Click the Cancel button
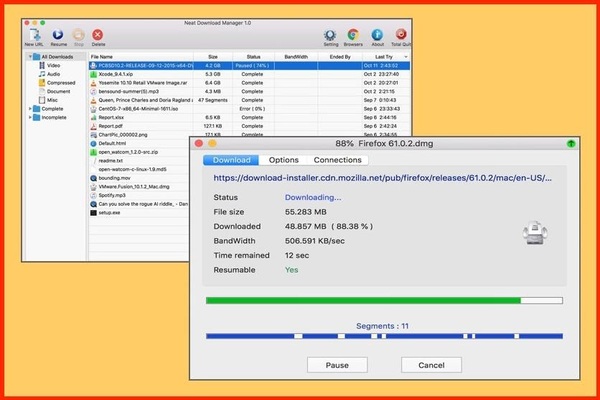 pyautogui.click(x=431, y=365)
